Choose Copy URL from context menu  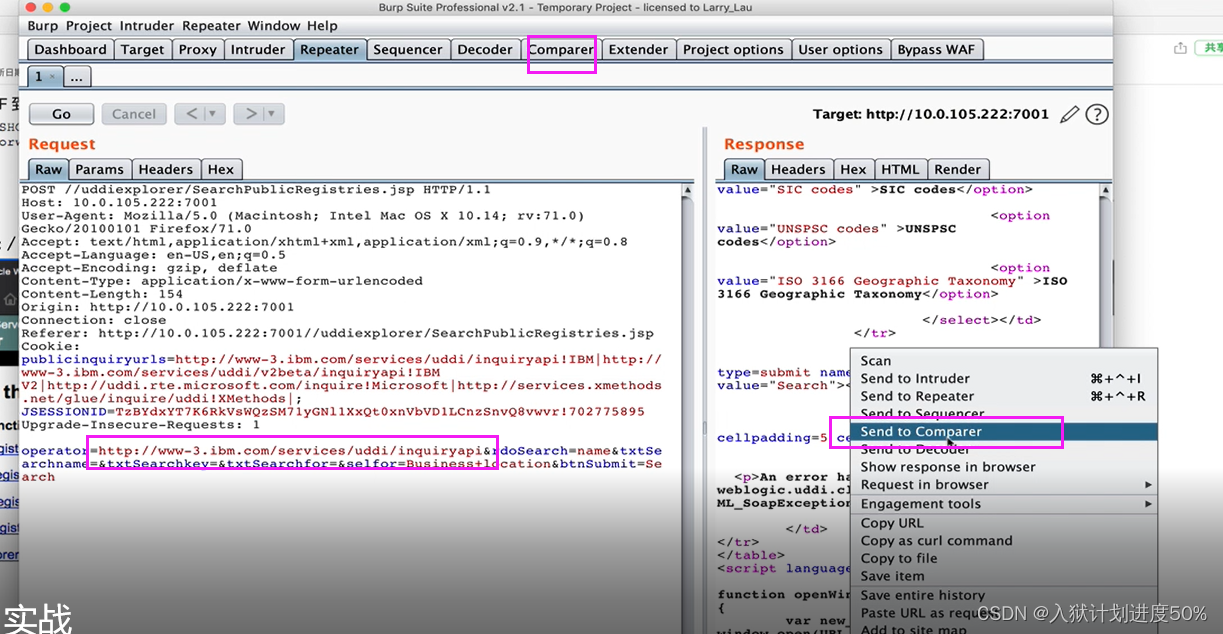[1003, 523]
